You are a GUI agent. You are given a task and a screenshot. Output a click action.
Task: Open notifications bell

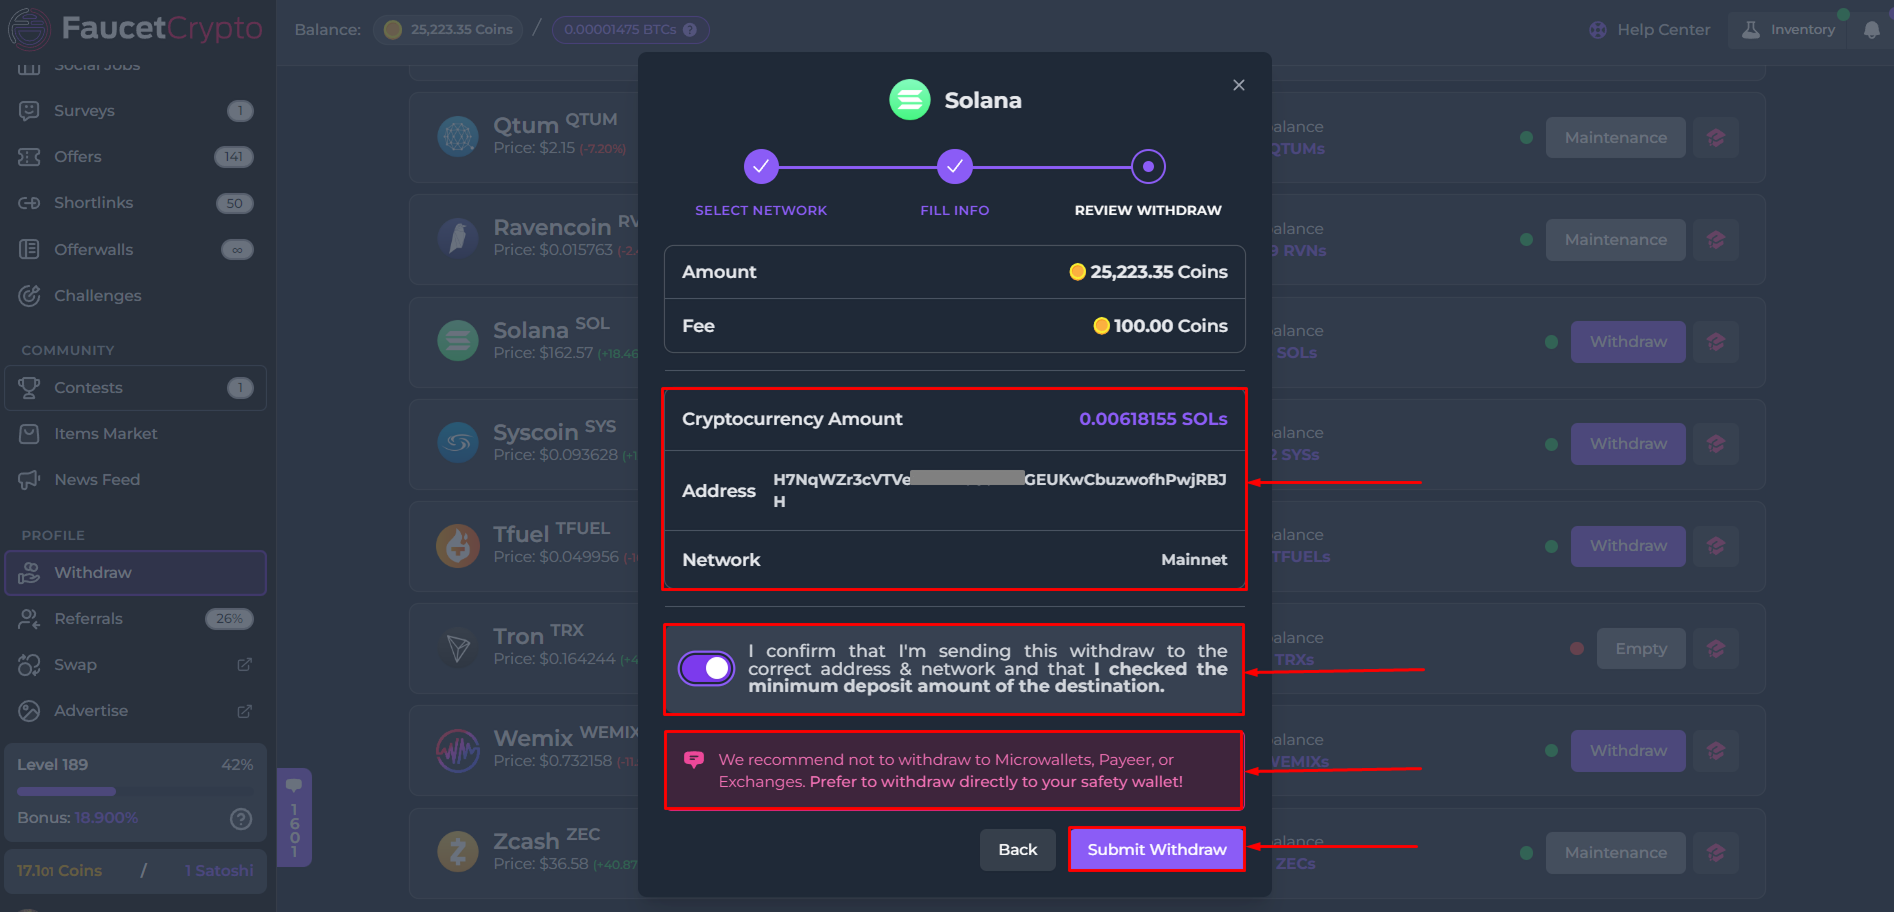tap(1871, 30)
